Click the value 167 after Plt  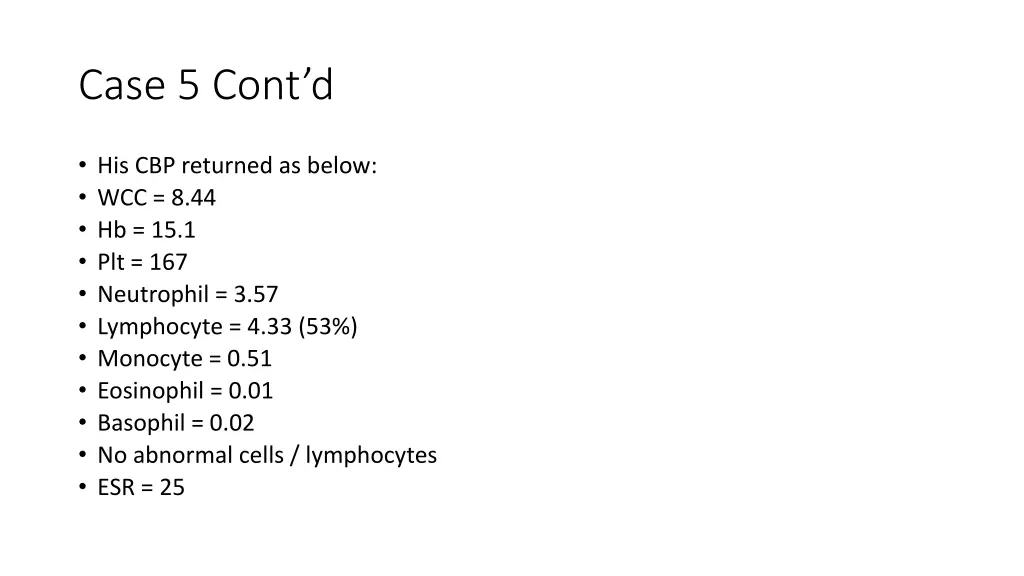click(168, 262)
